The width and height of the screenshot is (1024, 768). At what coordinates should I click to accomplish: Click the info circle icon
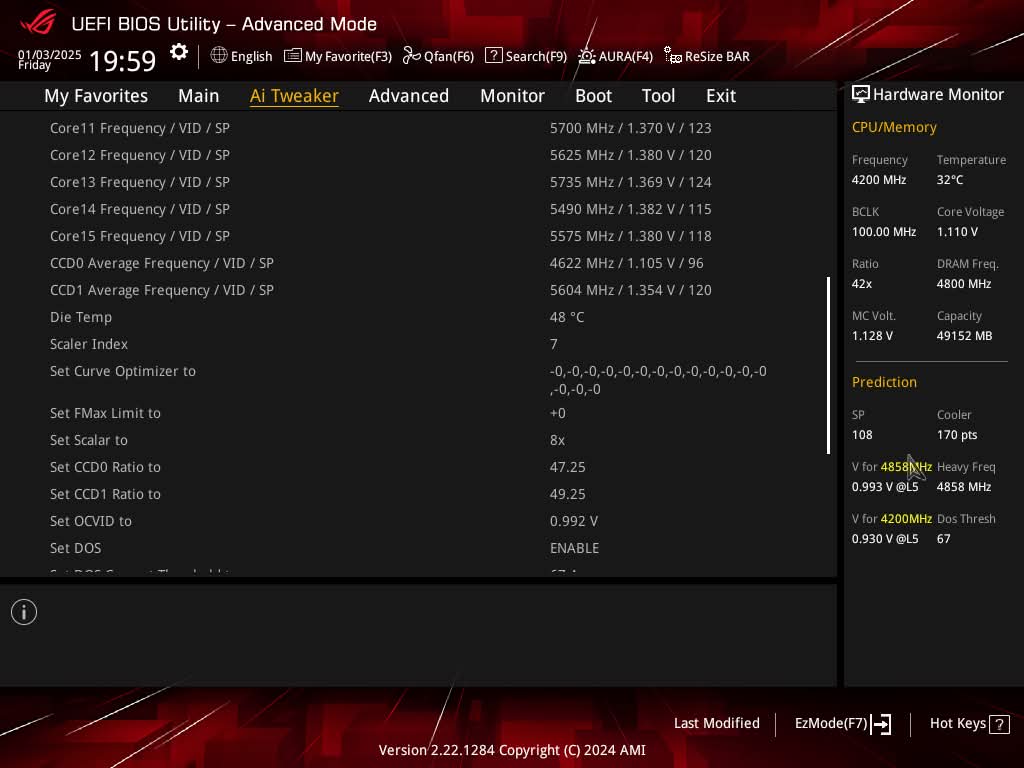click(24, 612)
